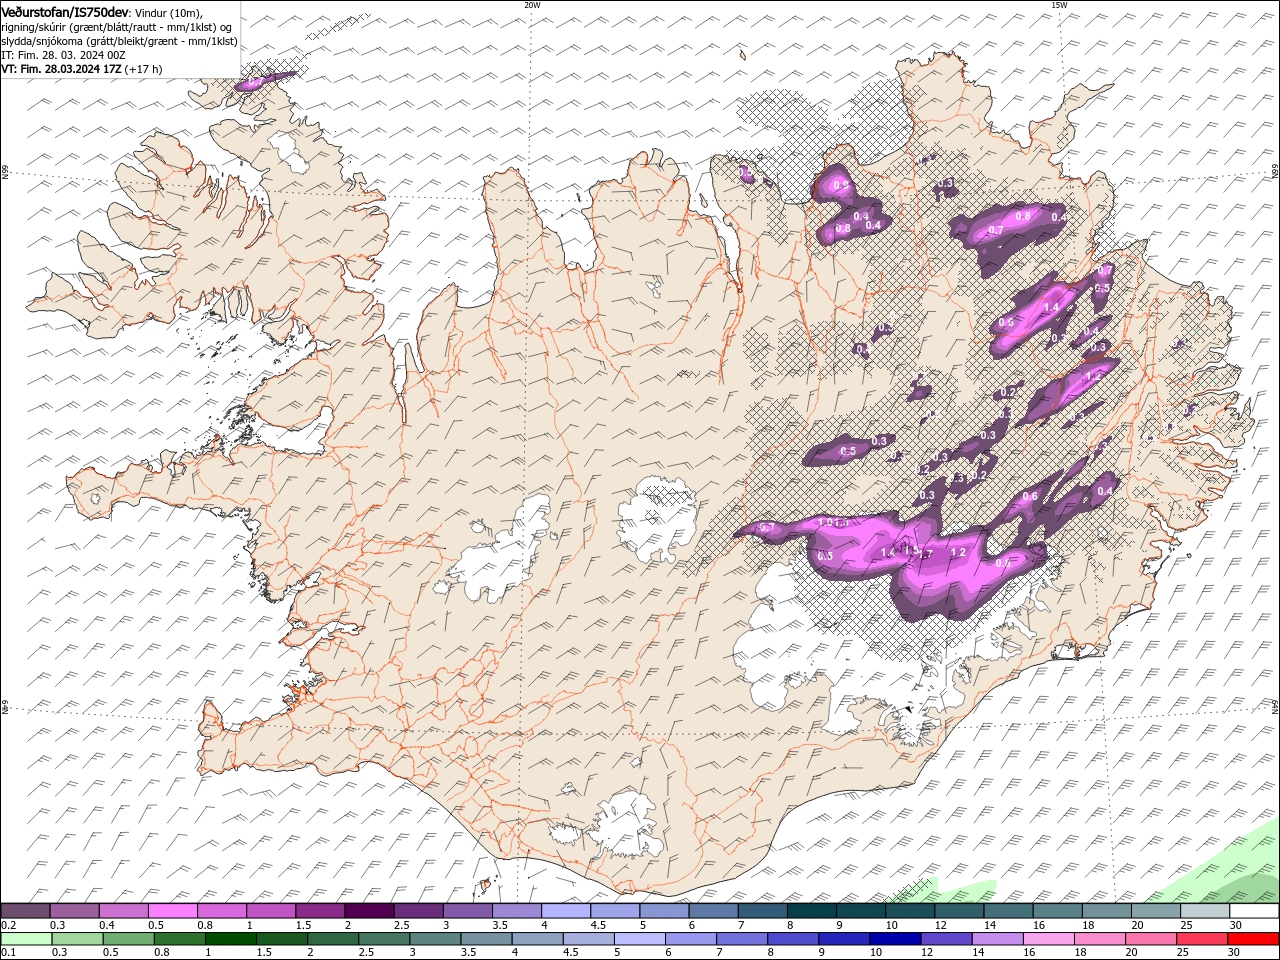This screenshot has height=960, width=1280.
Task: Click the 'rigning/skúrir' legend description line
Action: point(116,26)
